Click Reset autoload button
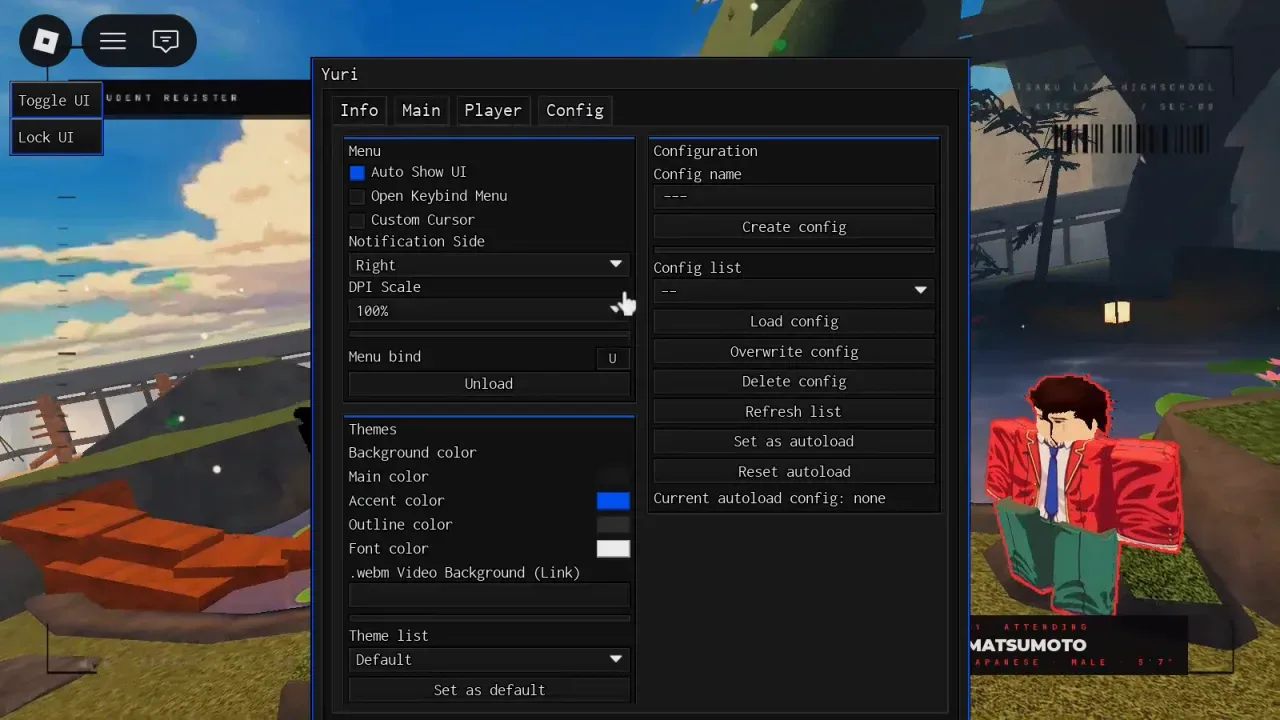Screen dimensions: 1280x720 794,471
